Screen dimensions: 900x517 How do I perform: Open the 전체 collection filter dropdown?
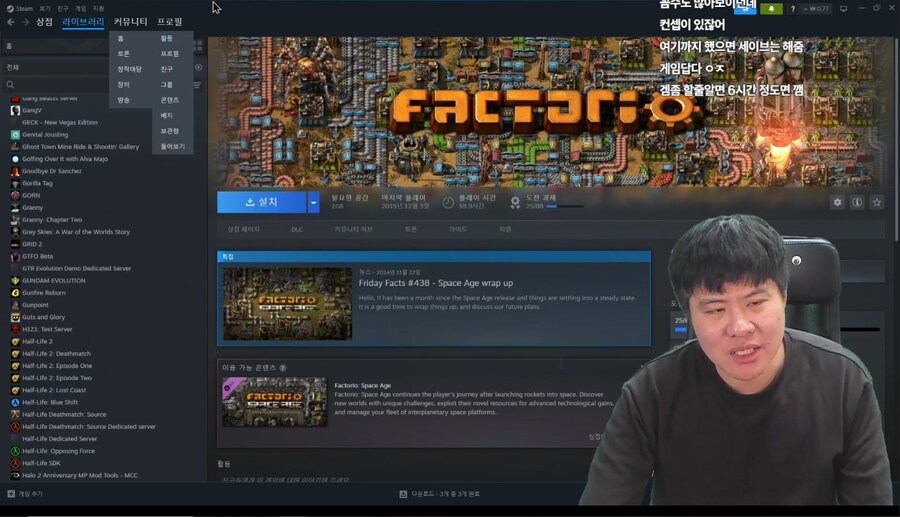(55, 67)
